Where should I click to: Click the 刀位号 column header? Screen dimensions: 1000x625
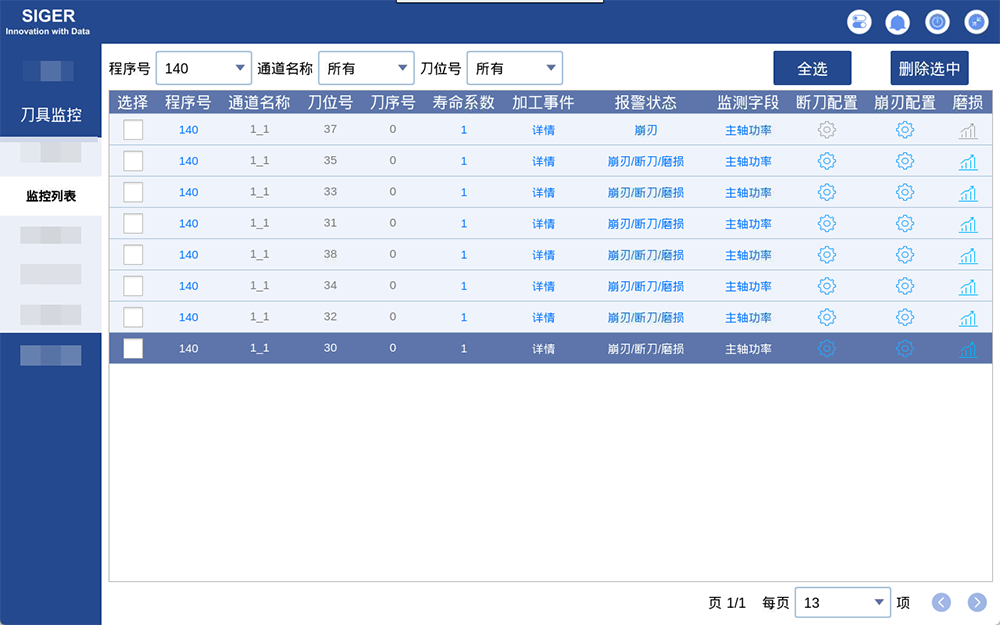(330, 102)
